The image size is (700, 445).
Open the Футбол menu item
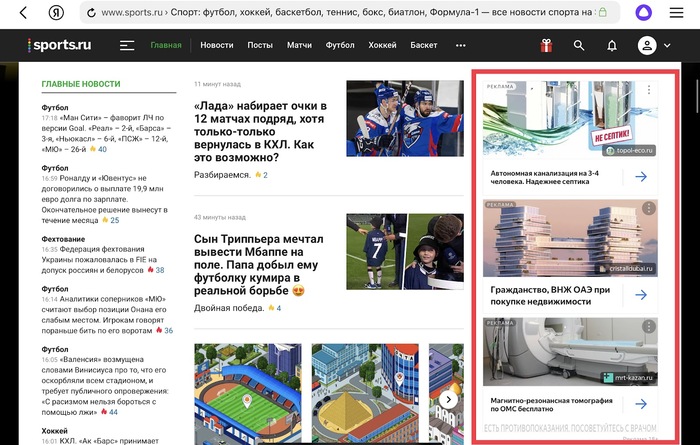340,45
